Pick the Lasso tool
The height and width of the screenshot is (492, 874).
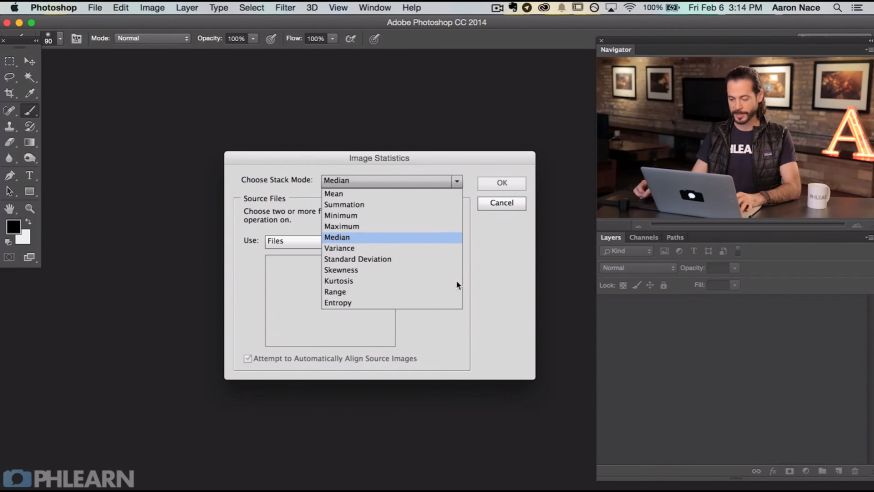pos(10,77)
